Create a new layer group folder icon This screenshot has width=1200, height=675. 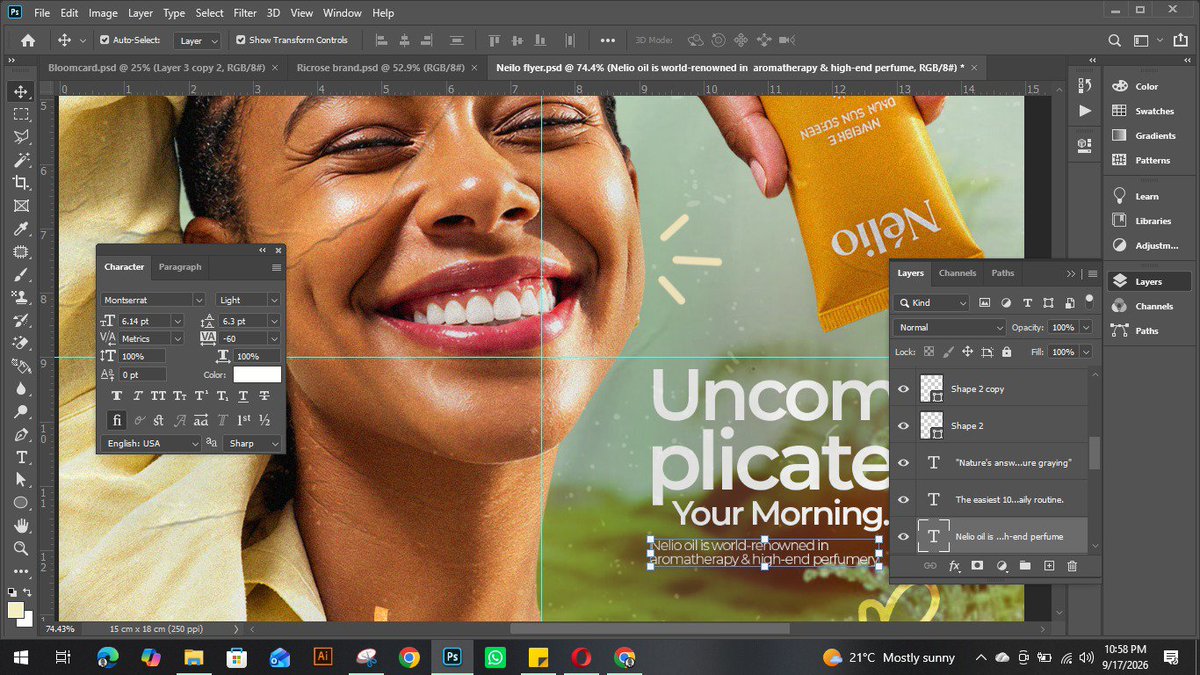(x=1025, y=566)
